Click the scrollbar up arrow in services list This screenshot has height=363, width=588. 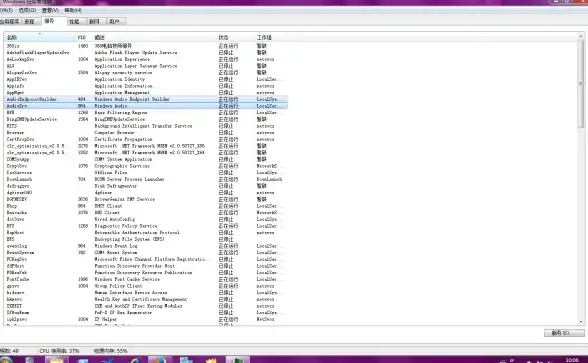tap(581, 36)
